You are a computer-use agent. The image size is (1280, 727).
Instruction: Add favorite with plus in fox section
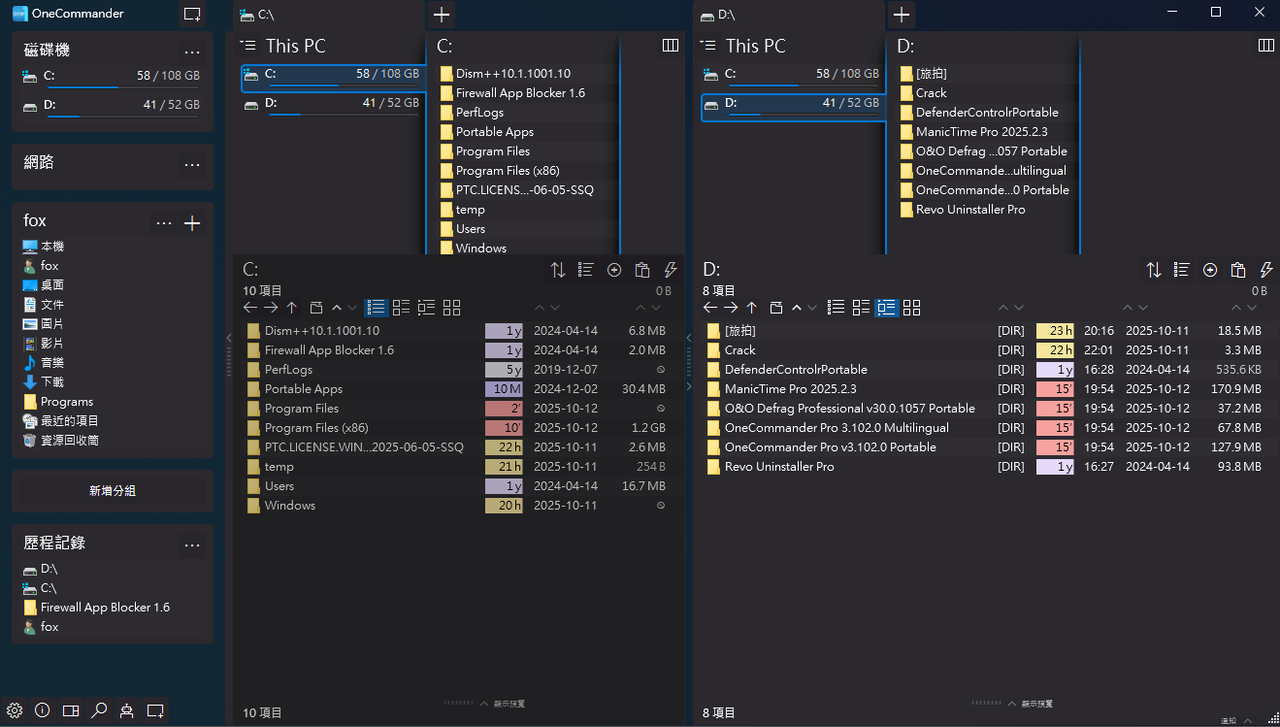click(x=192, y=223)
